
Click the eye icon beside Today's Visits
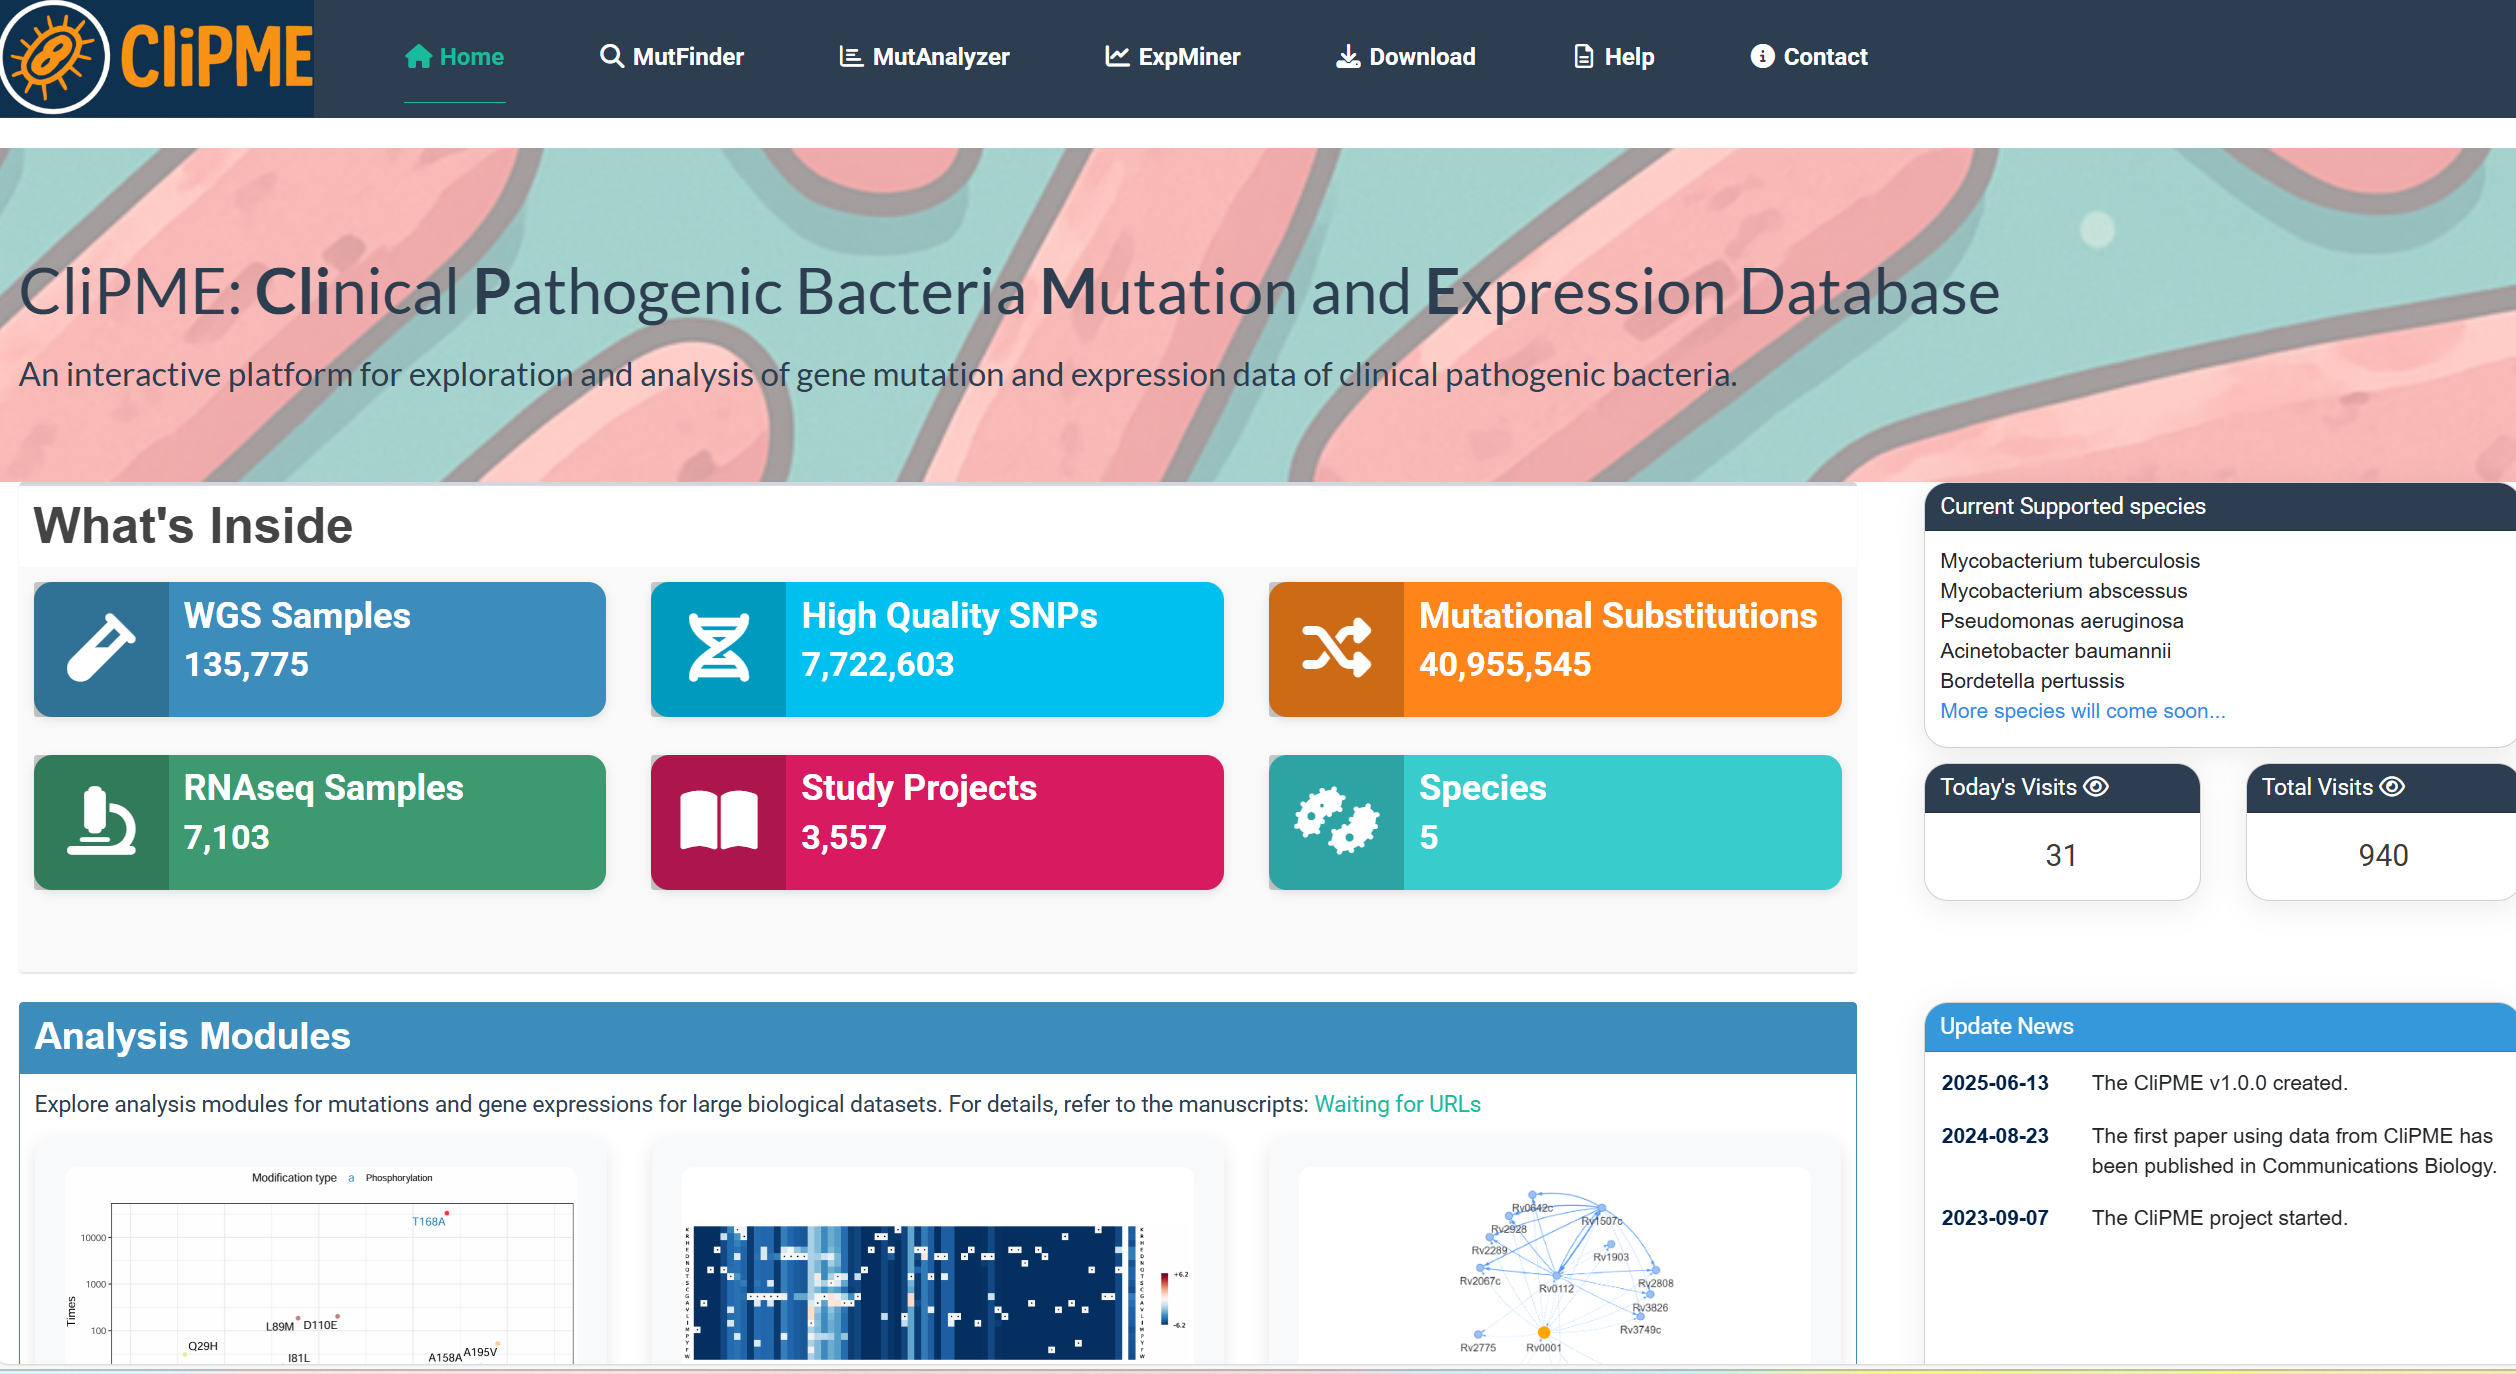coord(2096,787)
